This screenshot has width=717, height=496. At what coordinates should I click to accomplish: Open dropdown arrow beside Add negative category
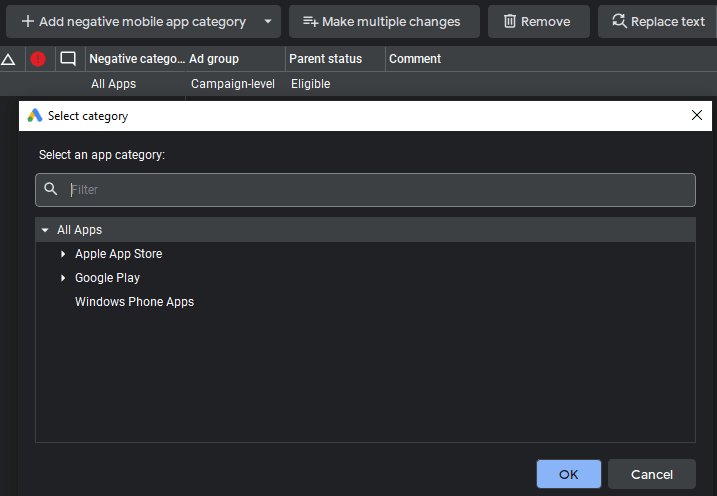pyautogui.click(x=268, y=21)
